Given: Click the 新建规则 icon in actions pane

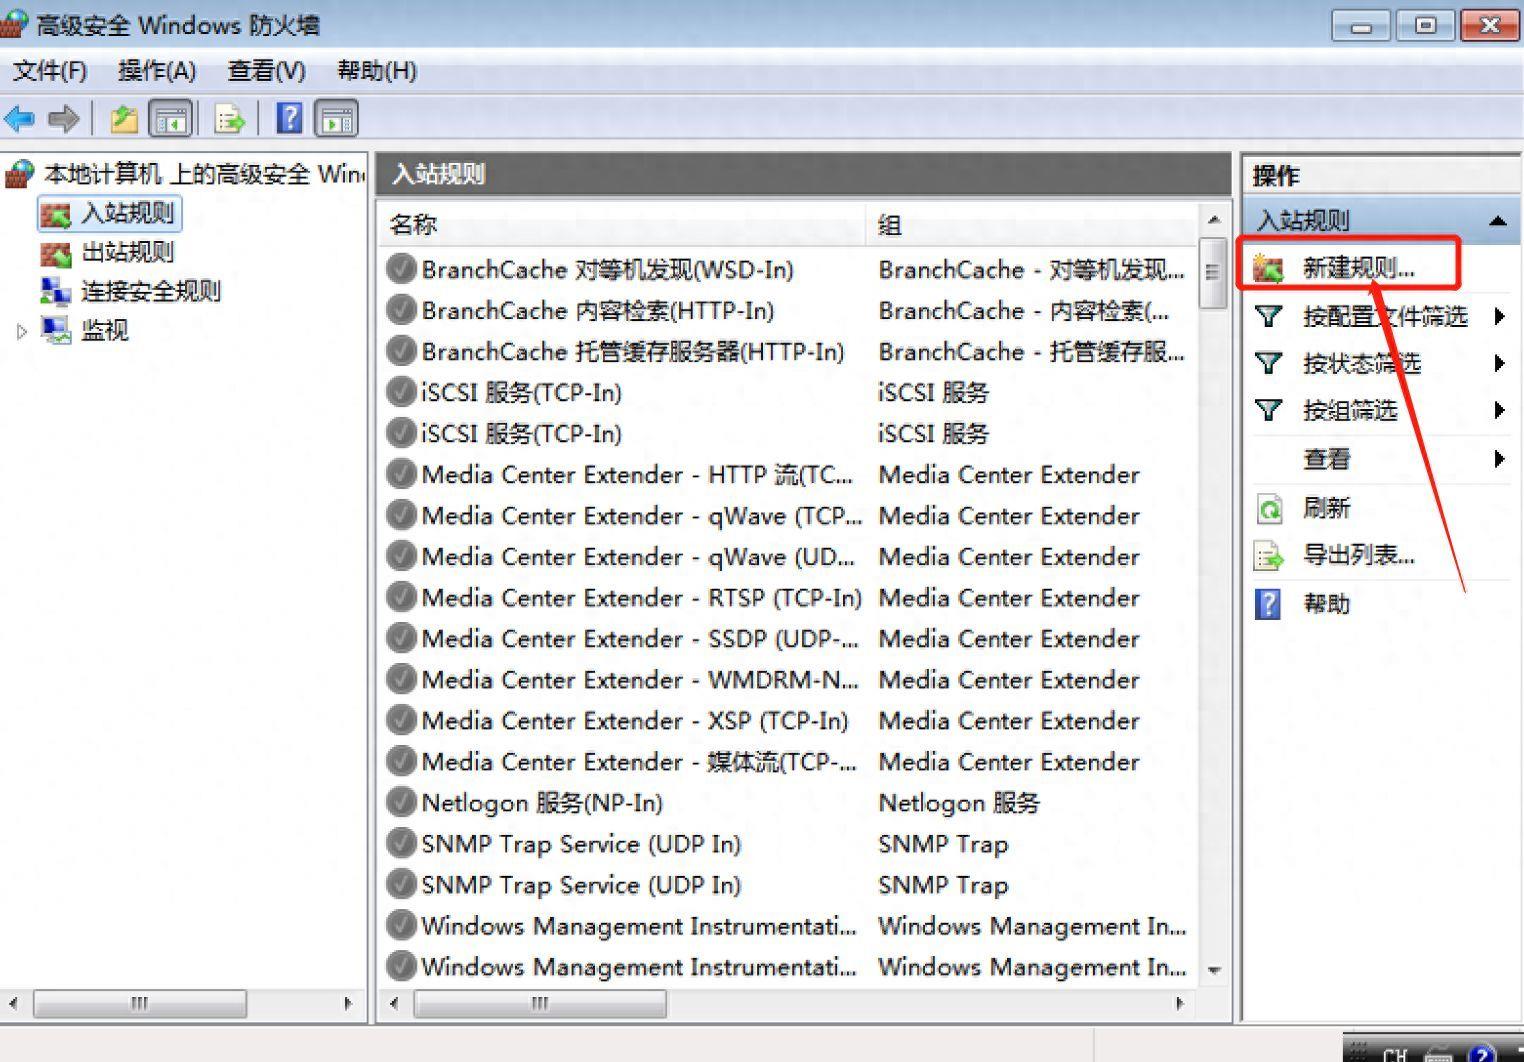Looking at the screenshot, I should (x=1269, y=268).
